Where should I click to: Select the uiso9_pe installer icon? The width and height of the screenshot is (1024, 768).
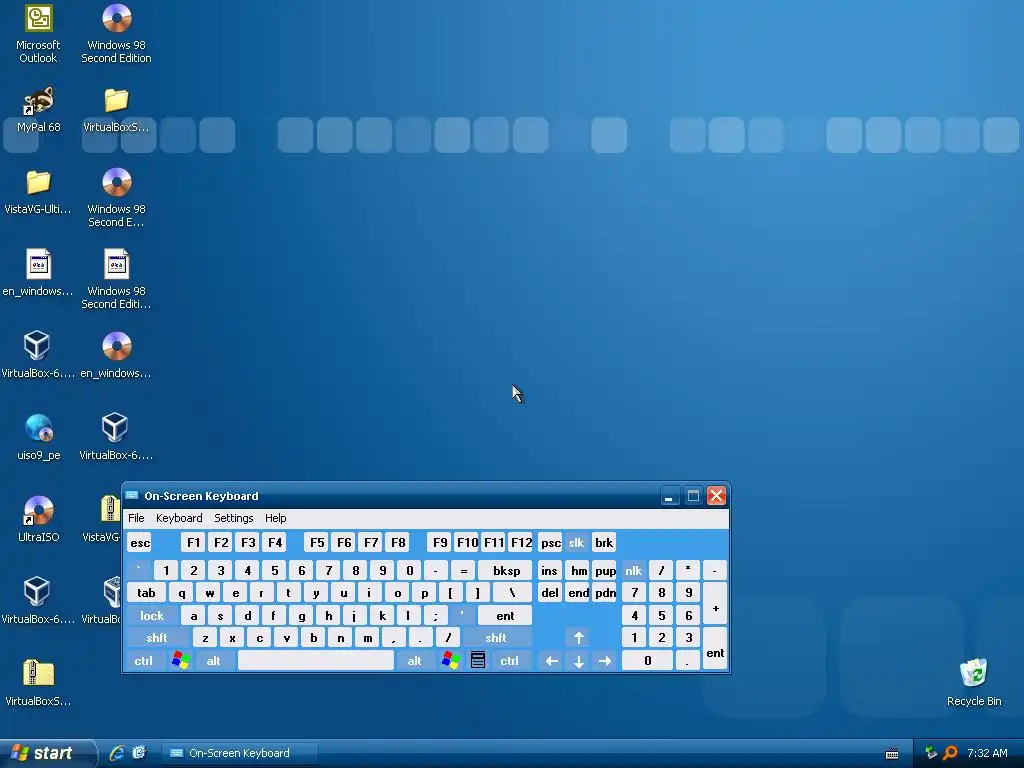pos(38,438)
